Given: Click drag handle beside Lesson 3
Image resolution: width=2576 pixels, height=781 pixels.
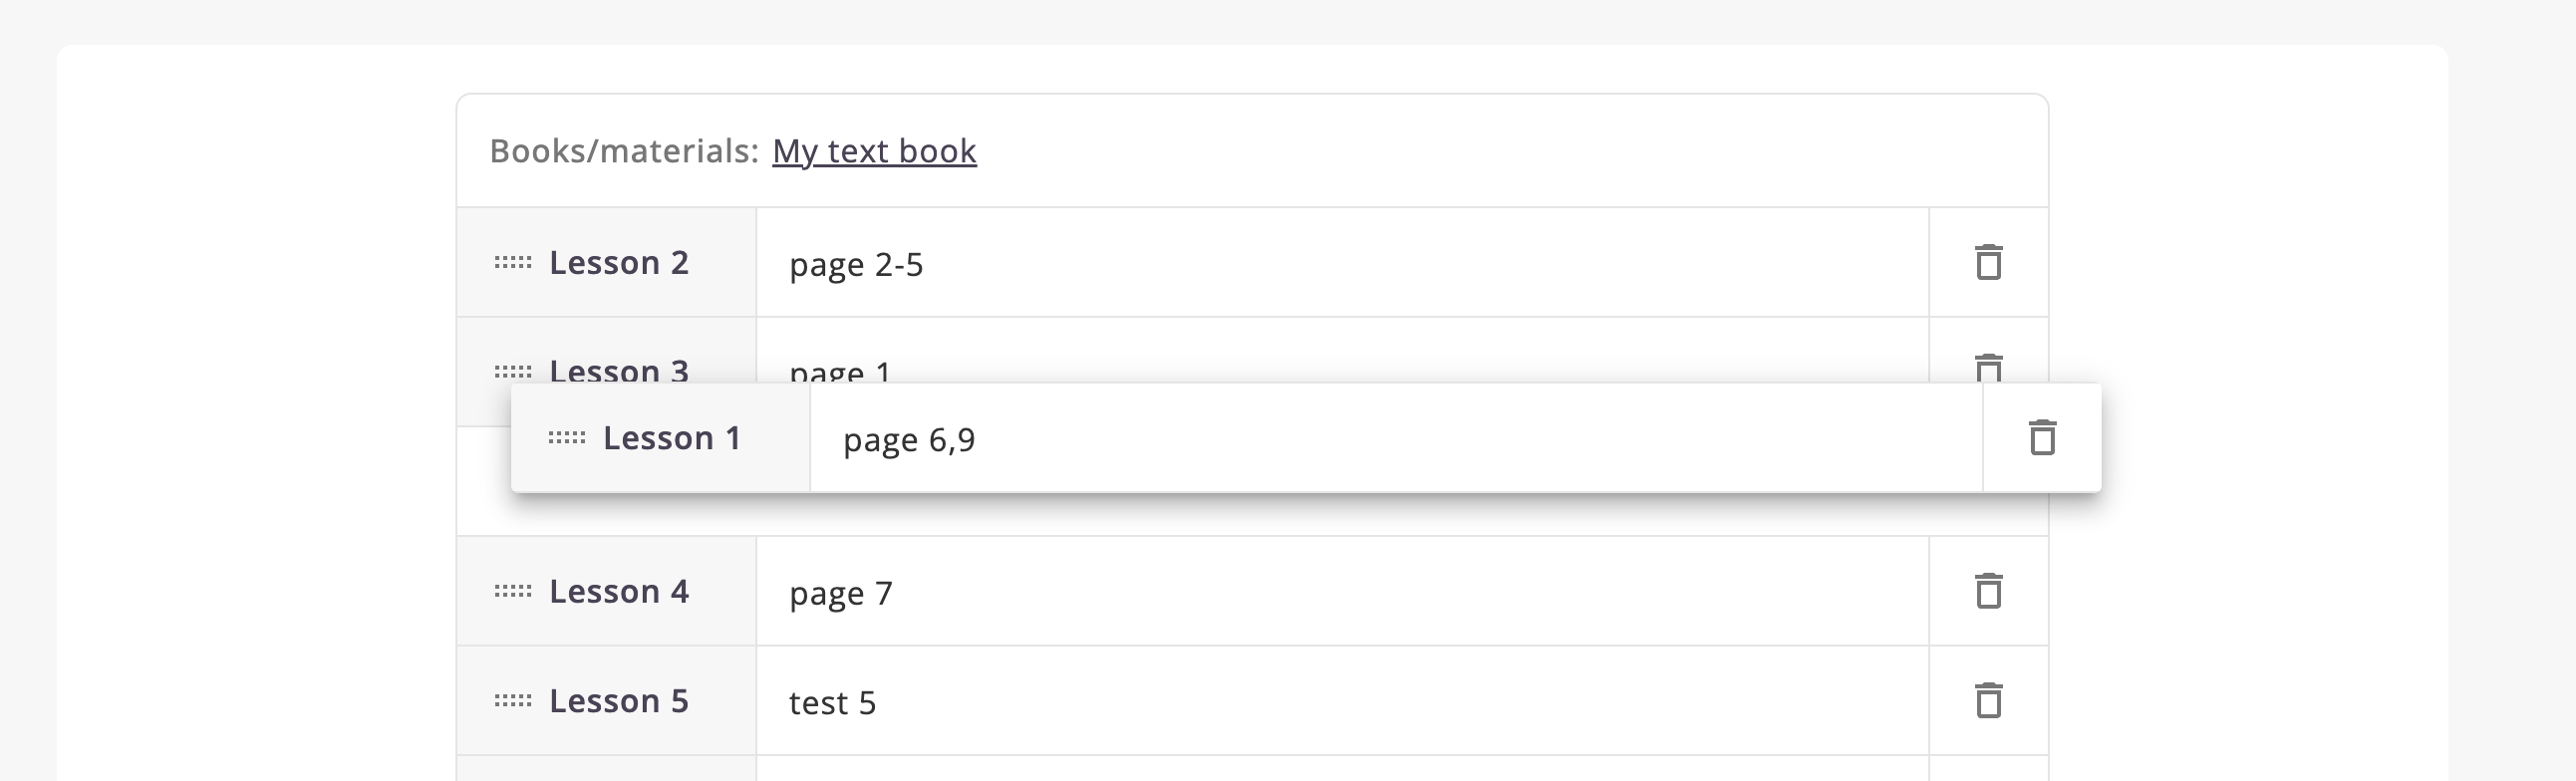Looking at the screenshot, I should tap(513, 372).
